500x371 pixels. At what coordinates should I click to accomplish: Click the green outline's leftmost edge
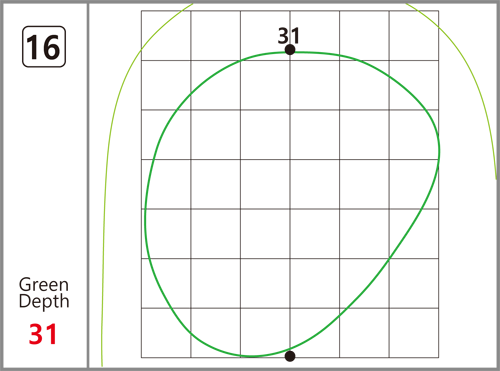pos(145,220)
